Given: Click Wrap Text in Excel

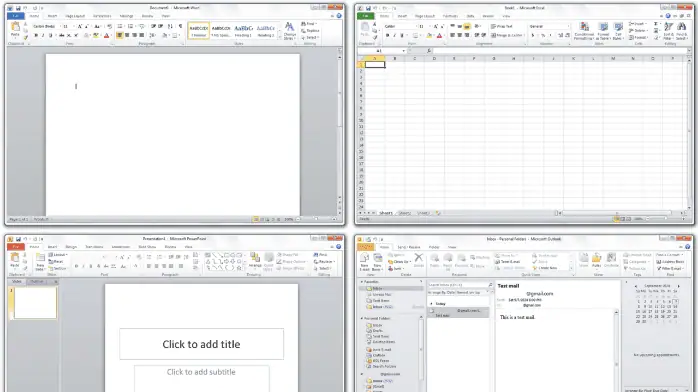Looking at the screenshot, I should (x=502, y=26).
